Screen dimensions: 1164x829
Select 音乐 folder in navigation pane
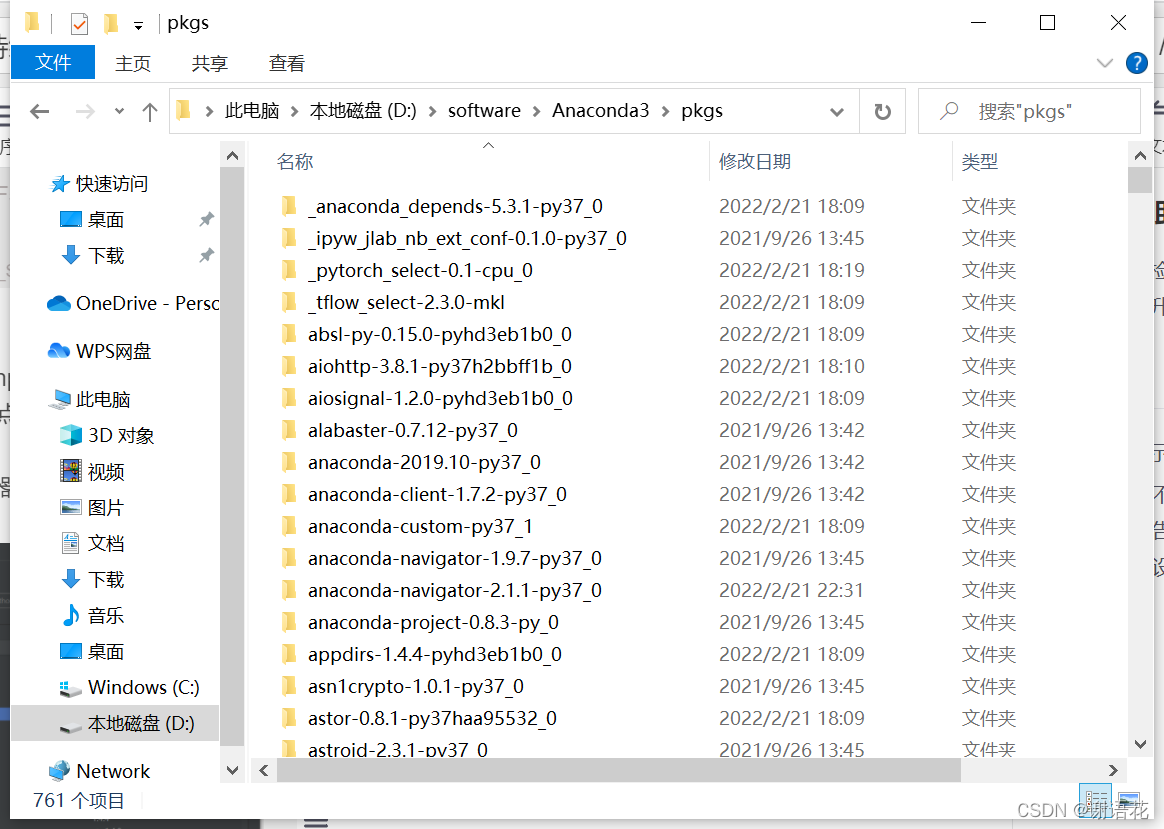pyautogui.click(x=92, y=615)
